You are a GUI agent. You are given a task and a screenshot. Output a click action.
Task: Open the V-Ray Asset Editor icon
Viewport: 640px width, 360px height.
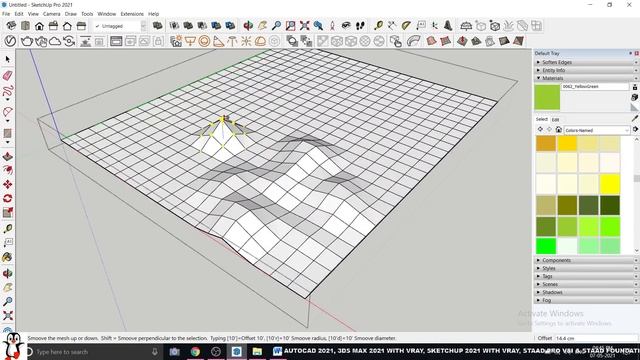click(10, 41)
